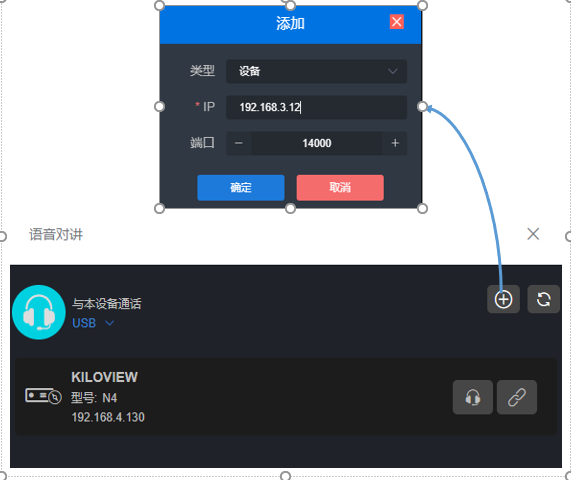
Task: Click the add device plus icon
Action: pyautogui.click(x=503, y=299)
